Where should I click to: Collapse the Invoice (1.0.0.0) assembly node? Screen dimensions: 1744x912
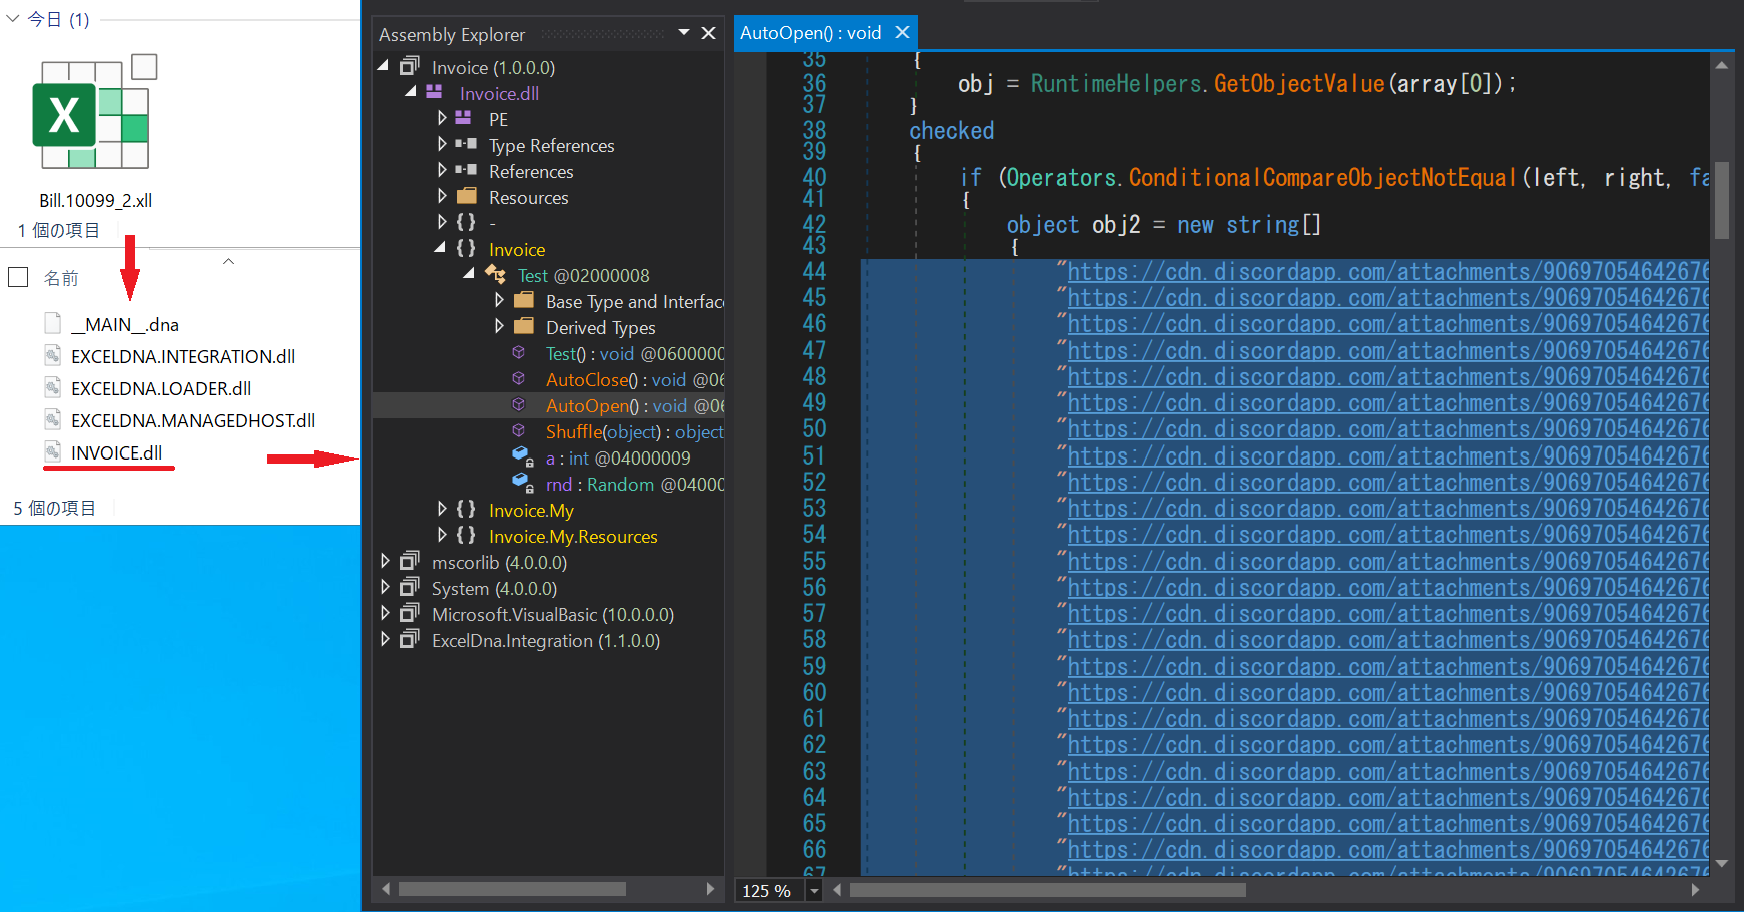tap(383, 66)
